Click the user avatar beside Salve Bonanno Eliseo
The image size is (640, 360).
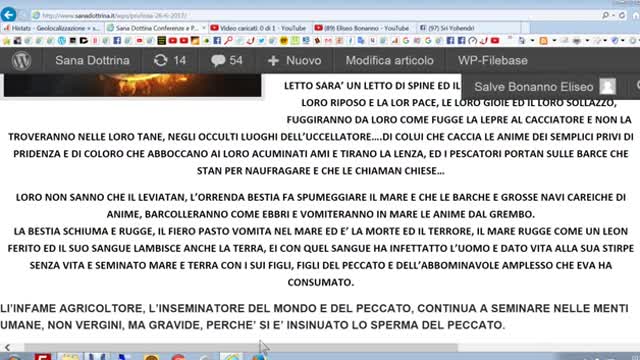pos(607,87)
